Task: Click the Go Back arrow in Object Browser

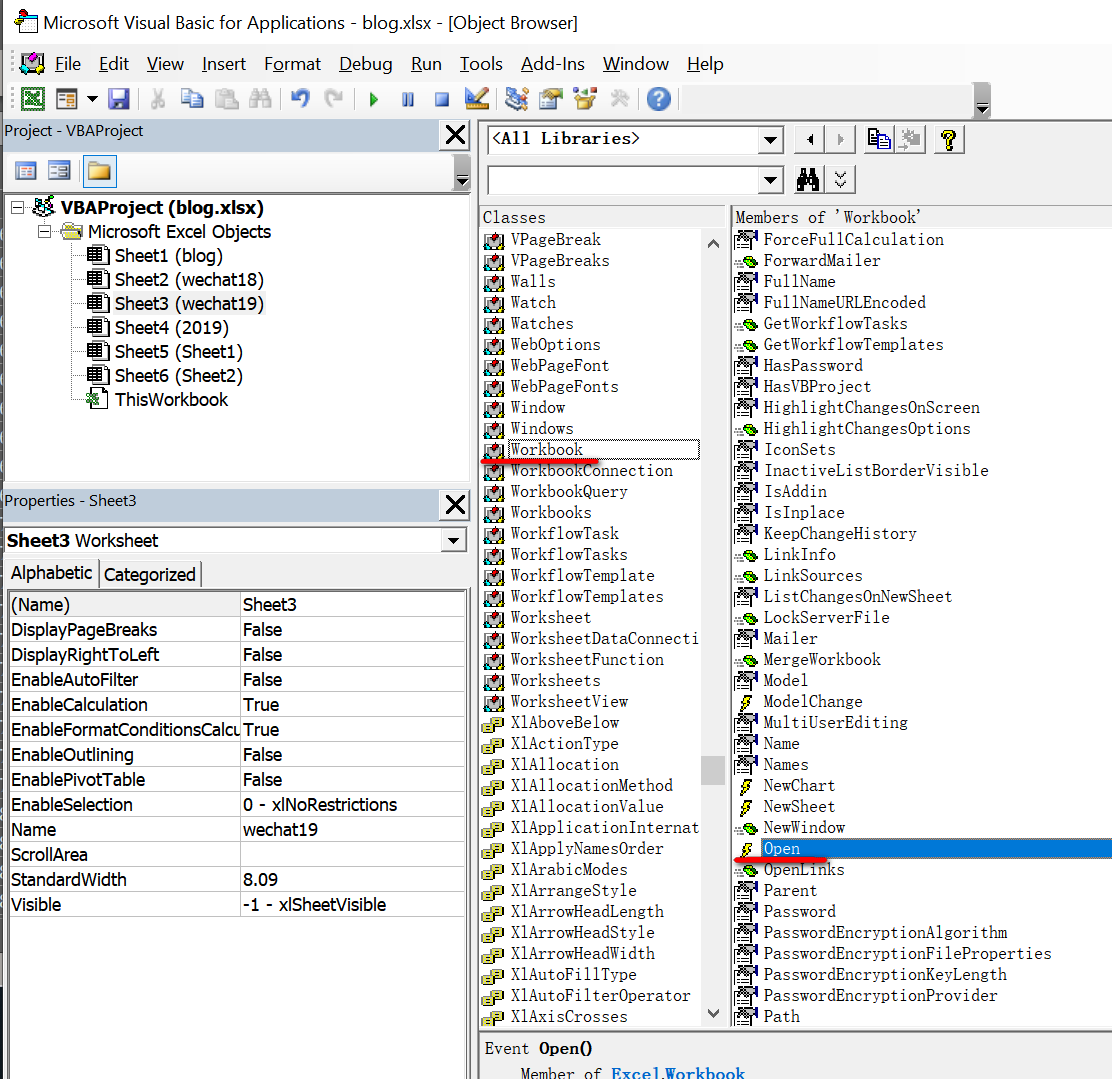Action: 810,140
